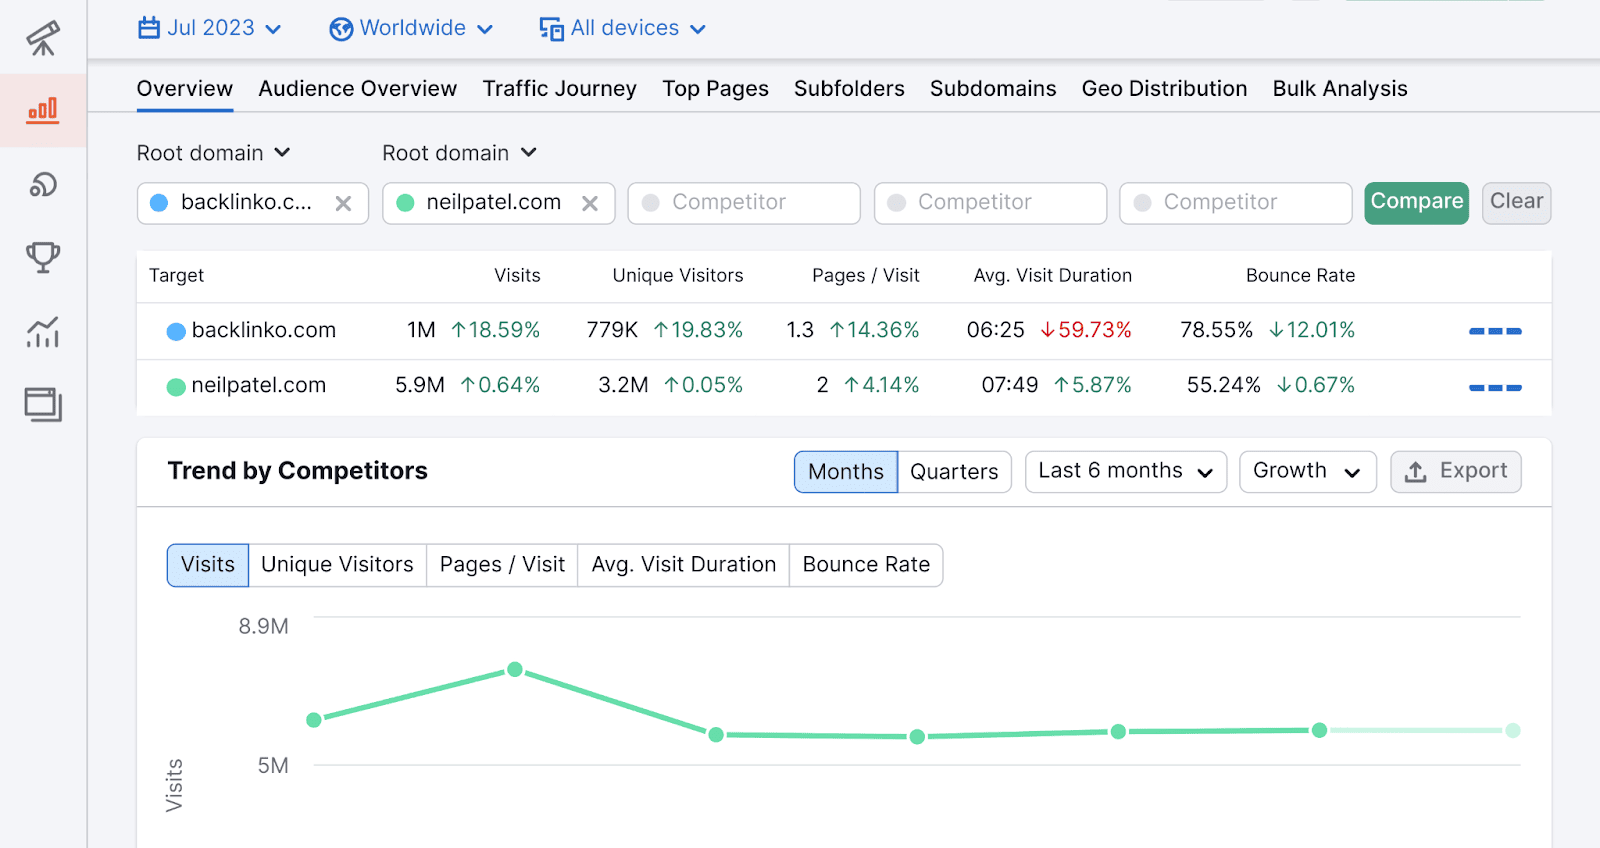Click the neilpatel.com target name in table
Image resolution: width=1600 pixels, height=848 pixels.
(259, 385)
